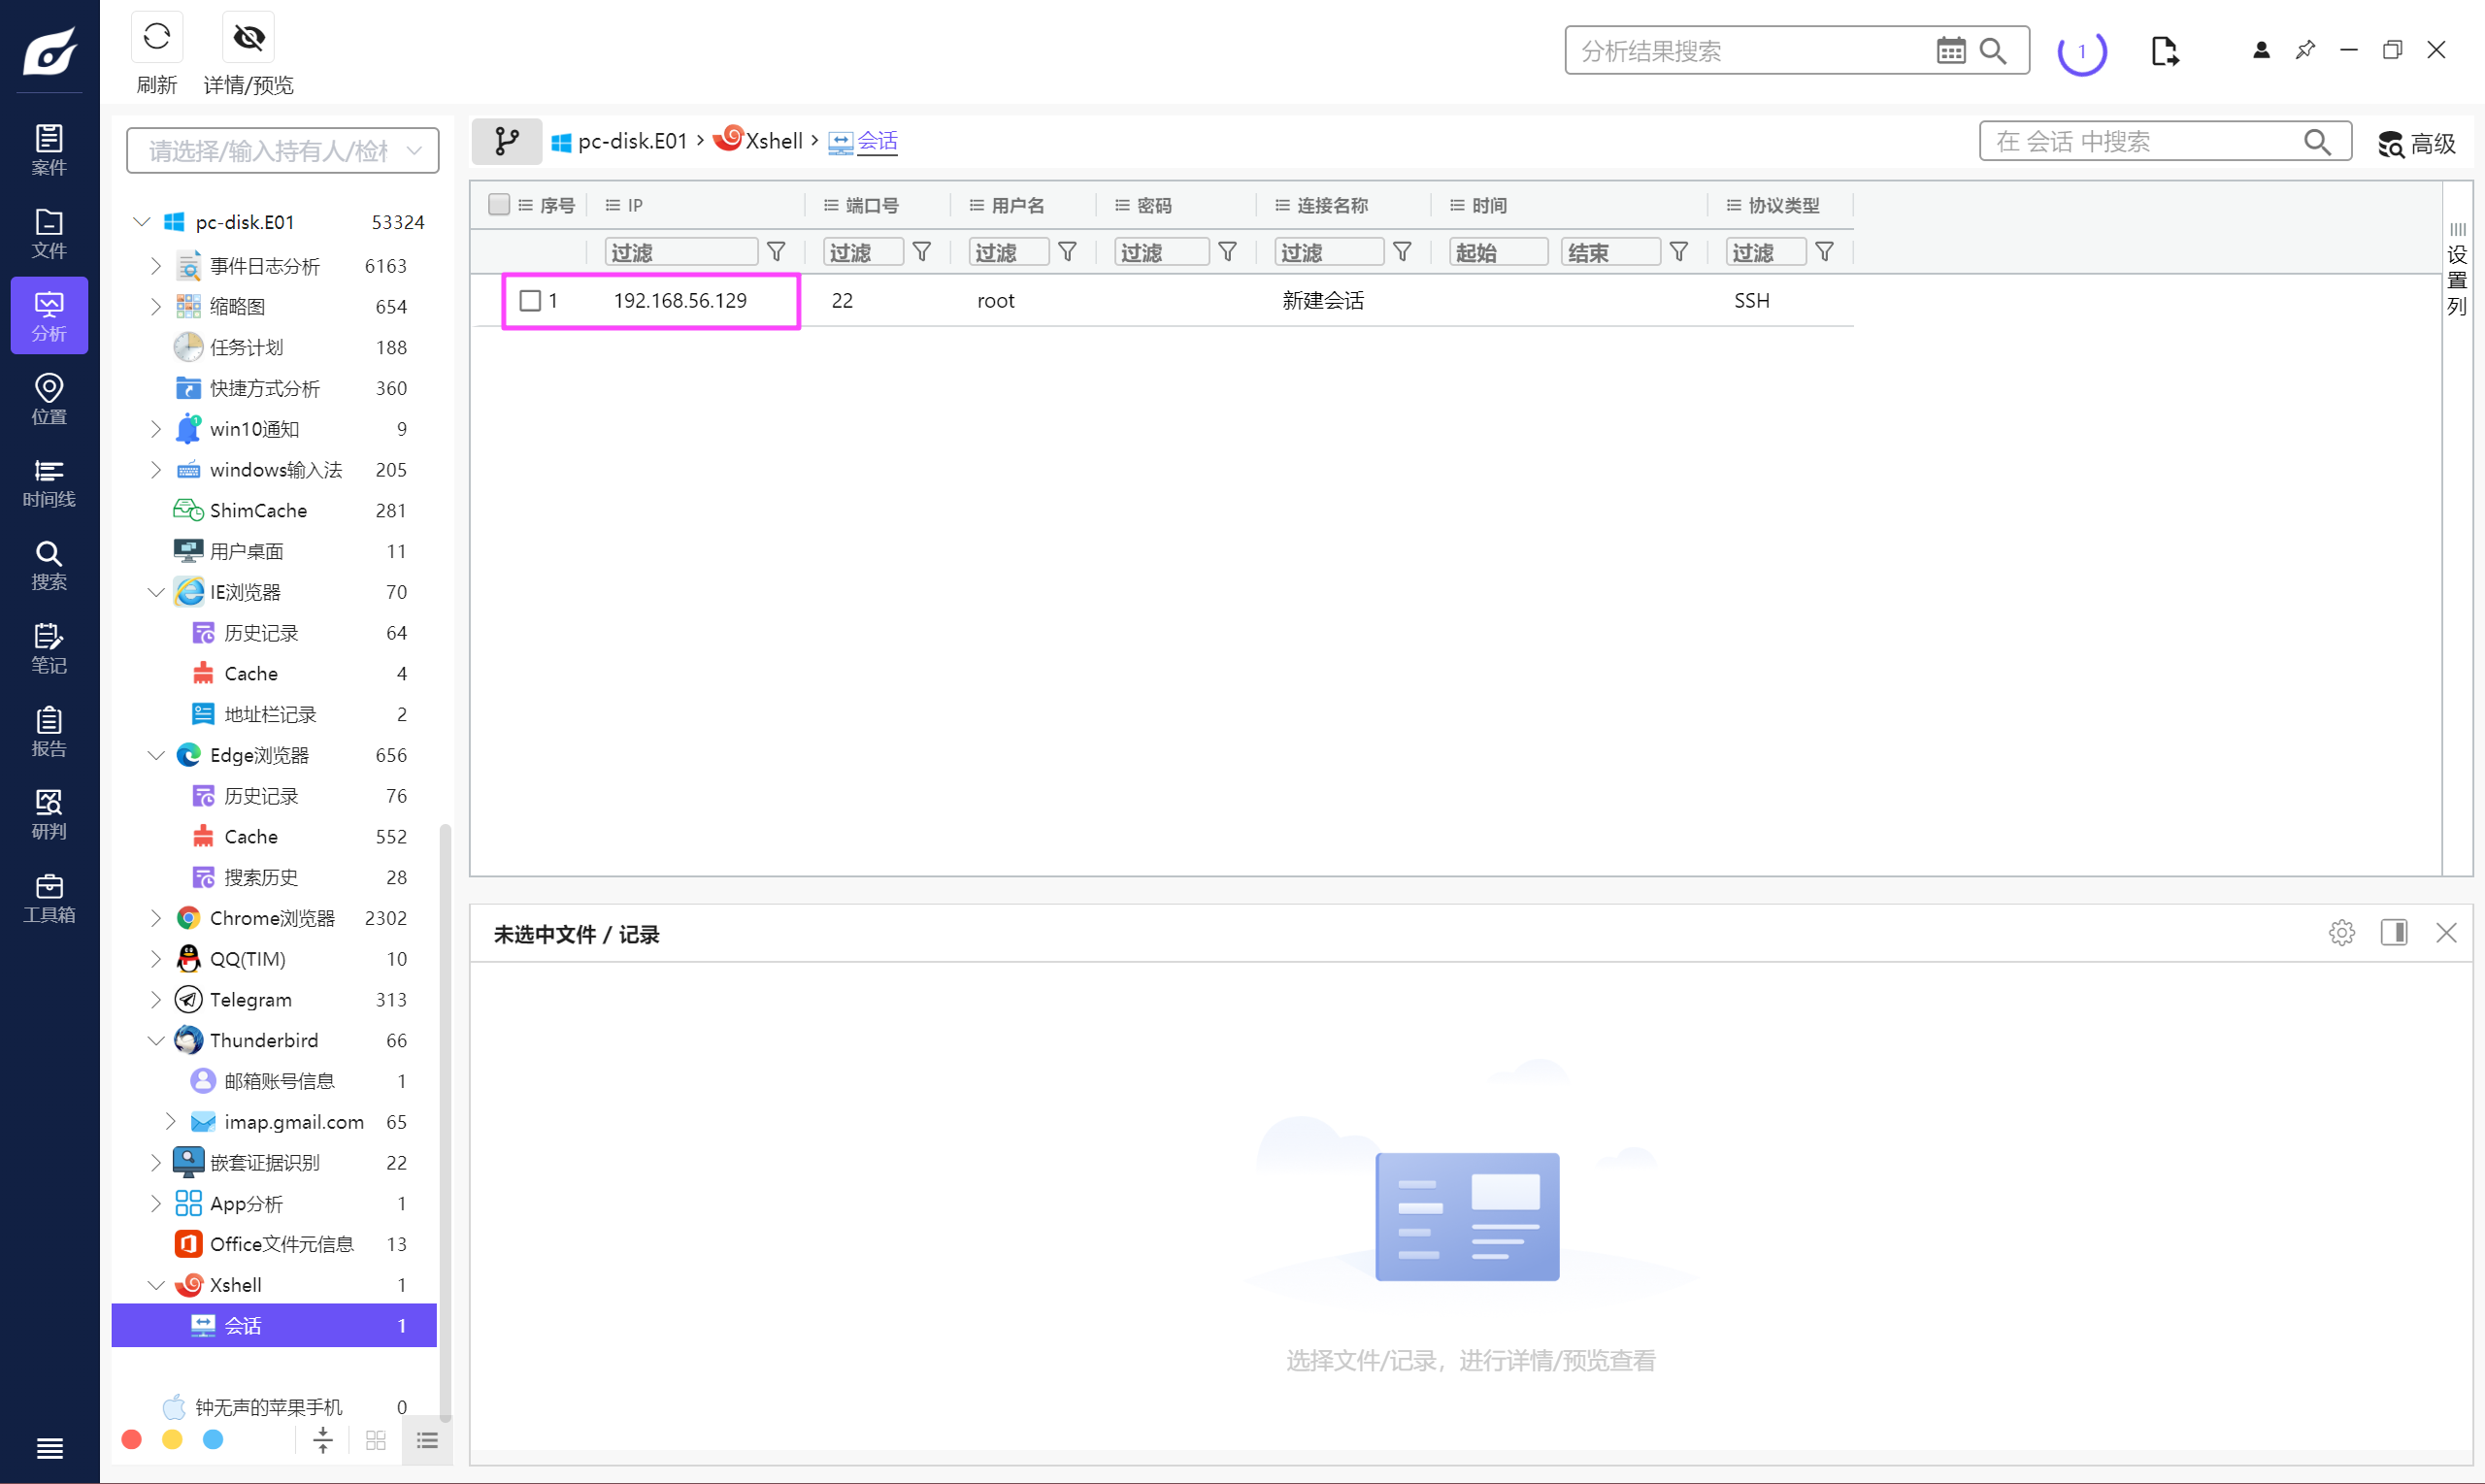Collapse the pc-disk.E01 tree node

(x=142, y=221)
